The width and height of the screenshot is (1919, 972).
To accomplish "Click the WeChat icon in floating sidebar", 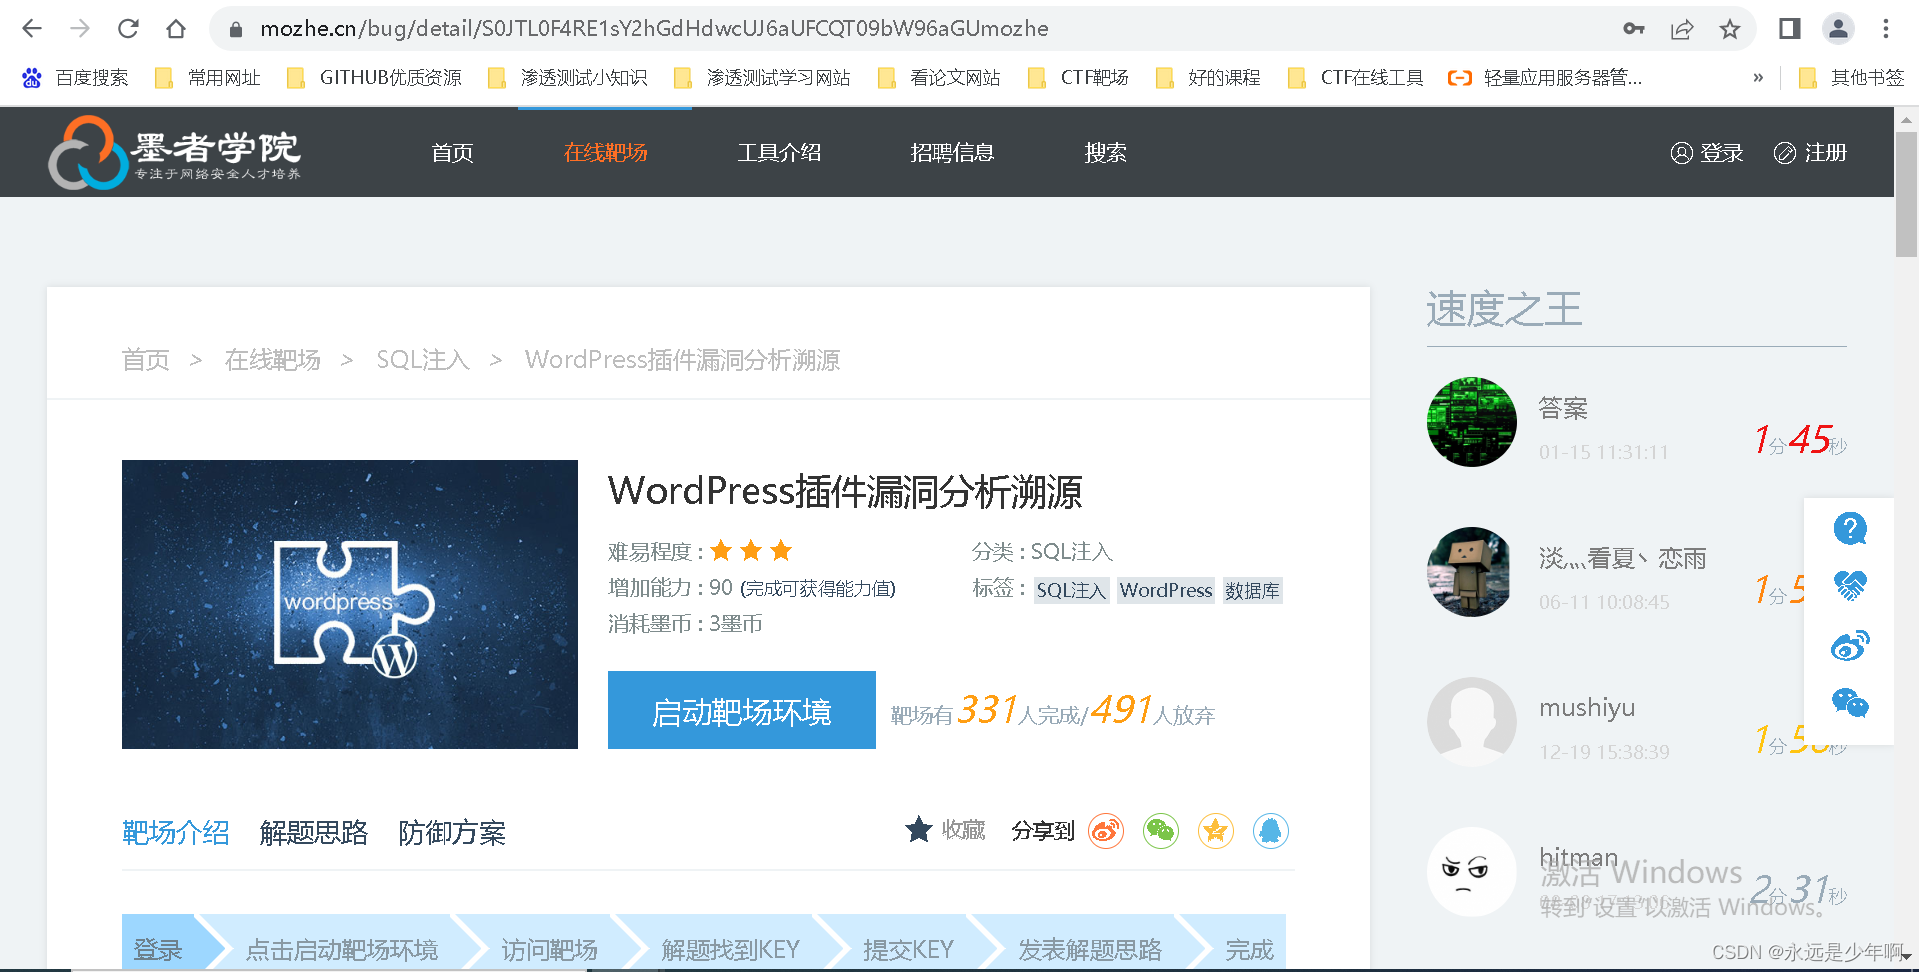I will (x=1850, y=705).
